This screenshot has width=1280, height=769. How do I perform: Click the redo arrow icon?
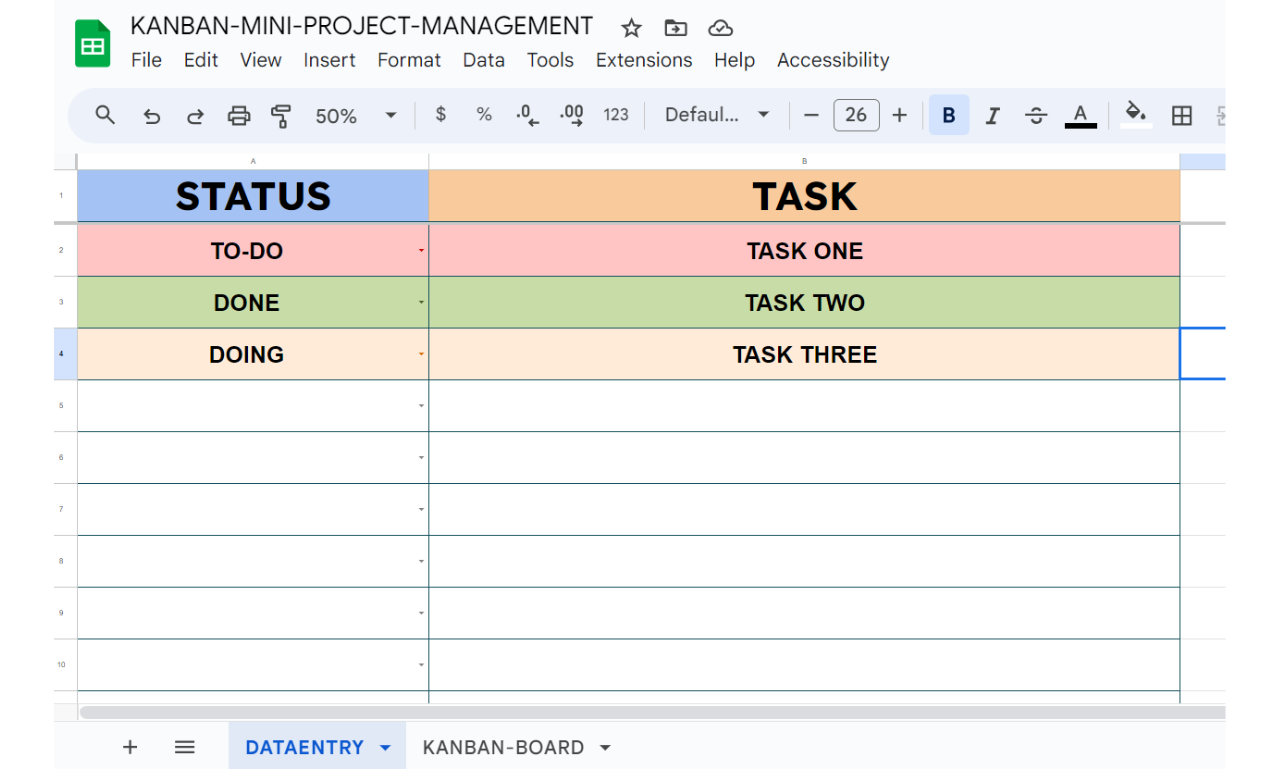point(195,116)
